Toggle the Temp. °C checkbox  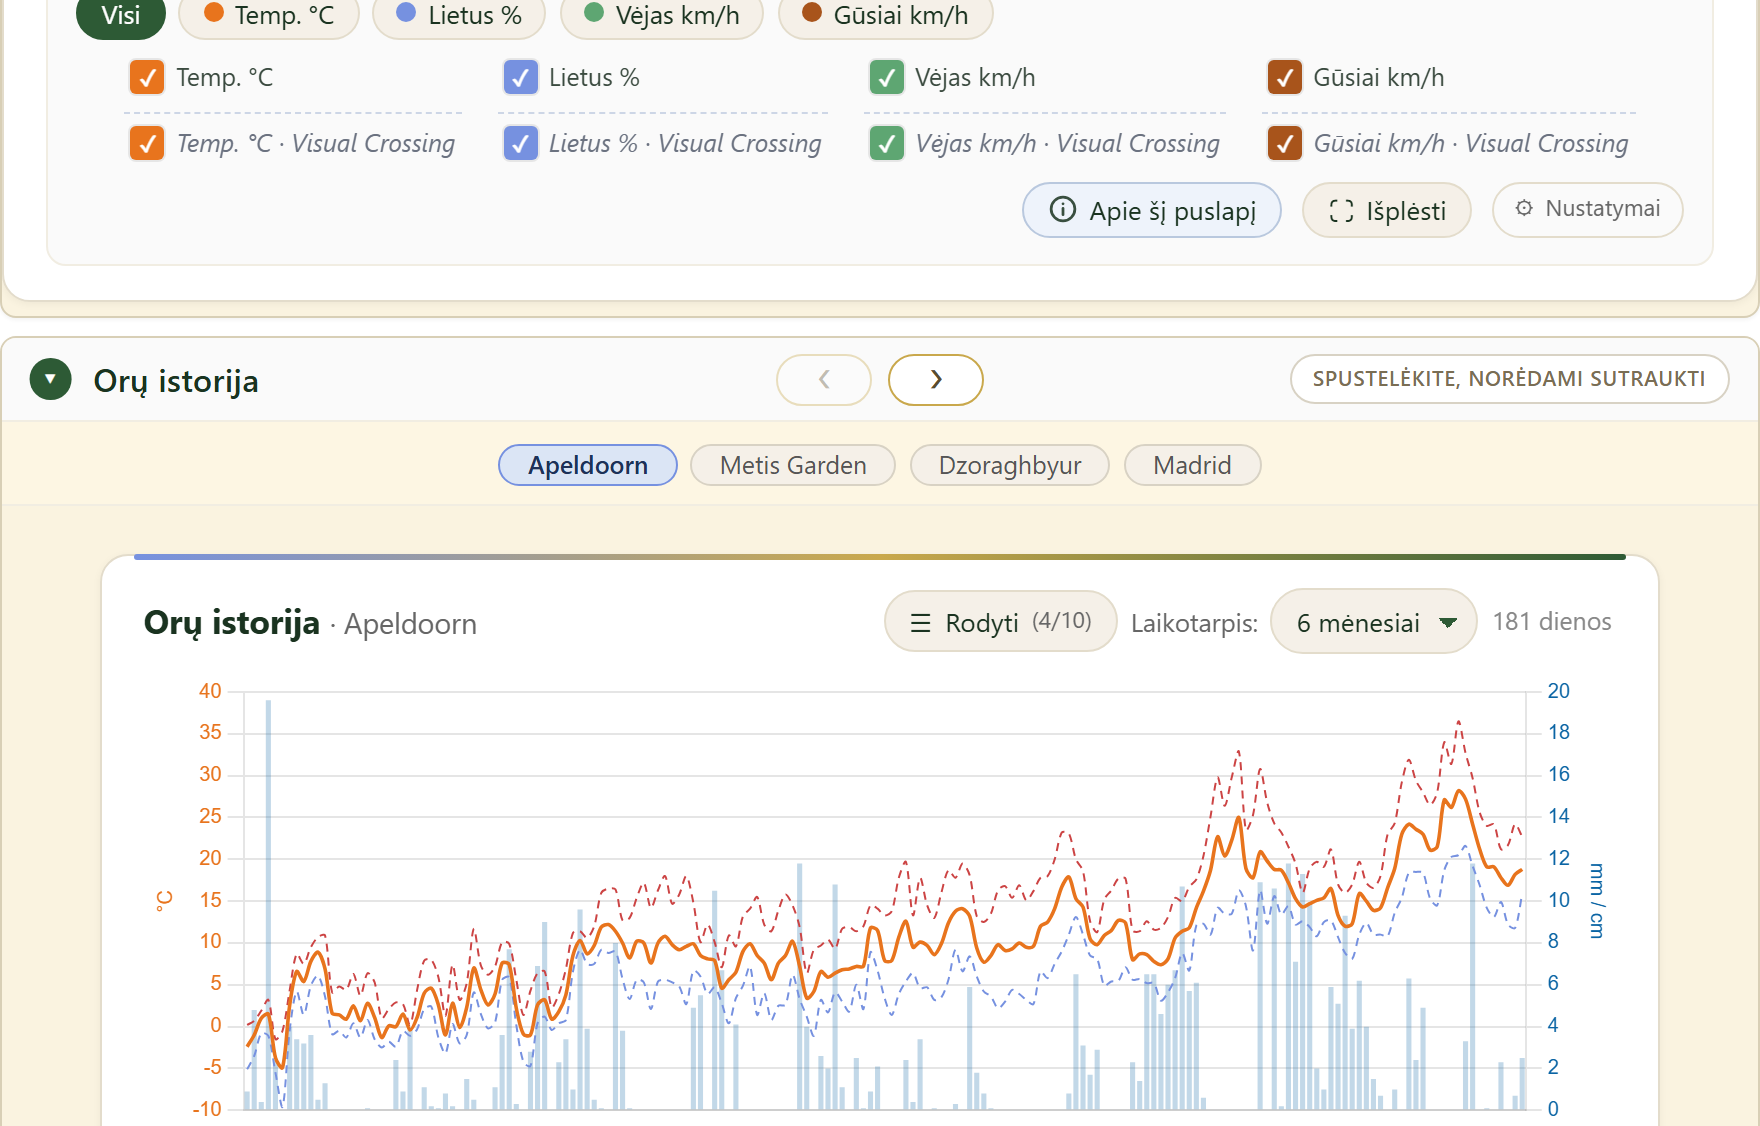click(x=147, y=77)
